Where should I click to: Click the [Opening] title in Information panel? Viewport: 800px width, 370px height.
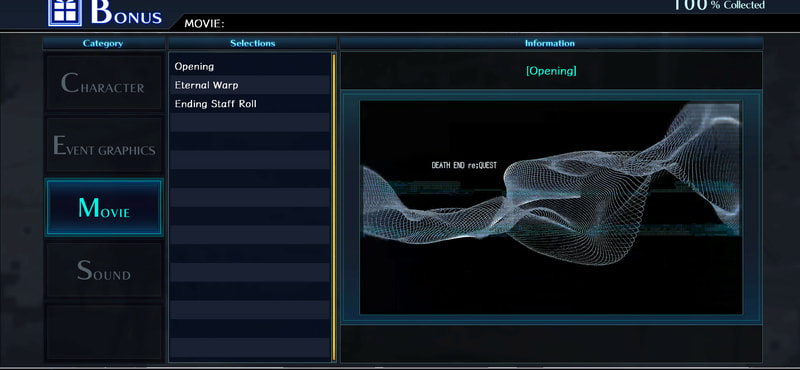tap(551, 71)
